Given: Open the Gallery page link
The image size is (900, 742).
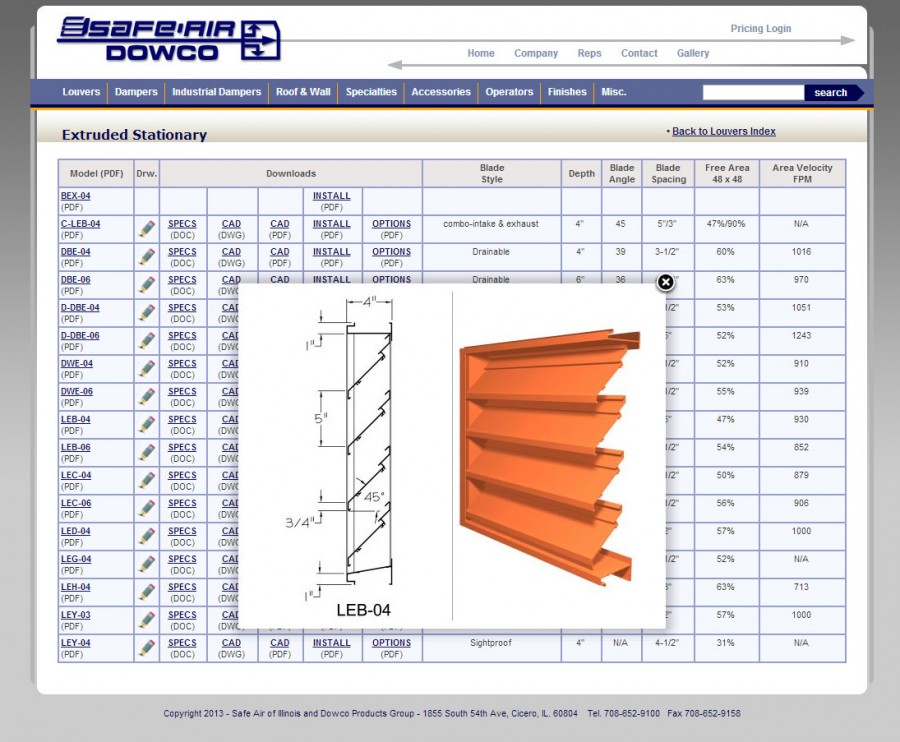Looking at the screenshot, I should click(x=692, y=54).
